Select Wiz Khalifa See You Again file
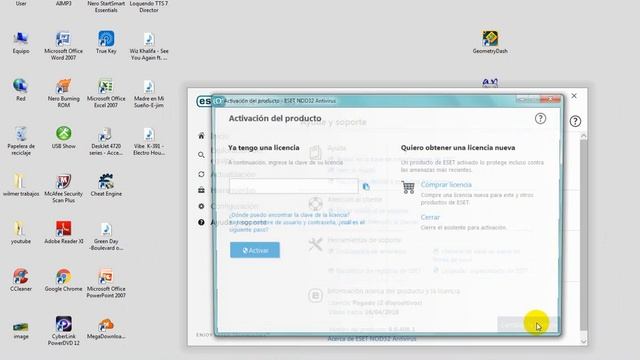This screenshot has height=360, width=640. point(149,46)
